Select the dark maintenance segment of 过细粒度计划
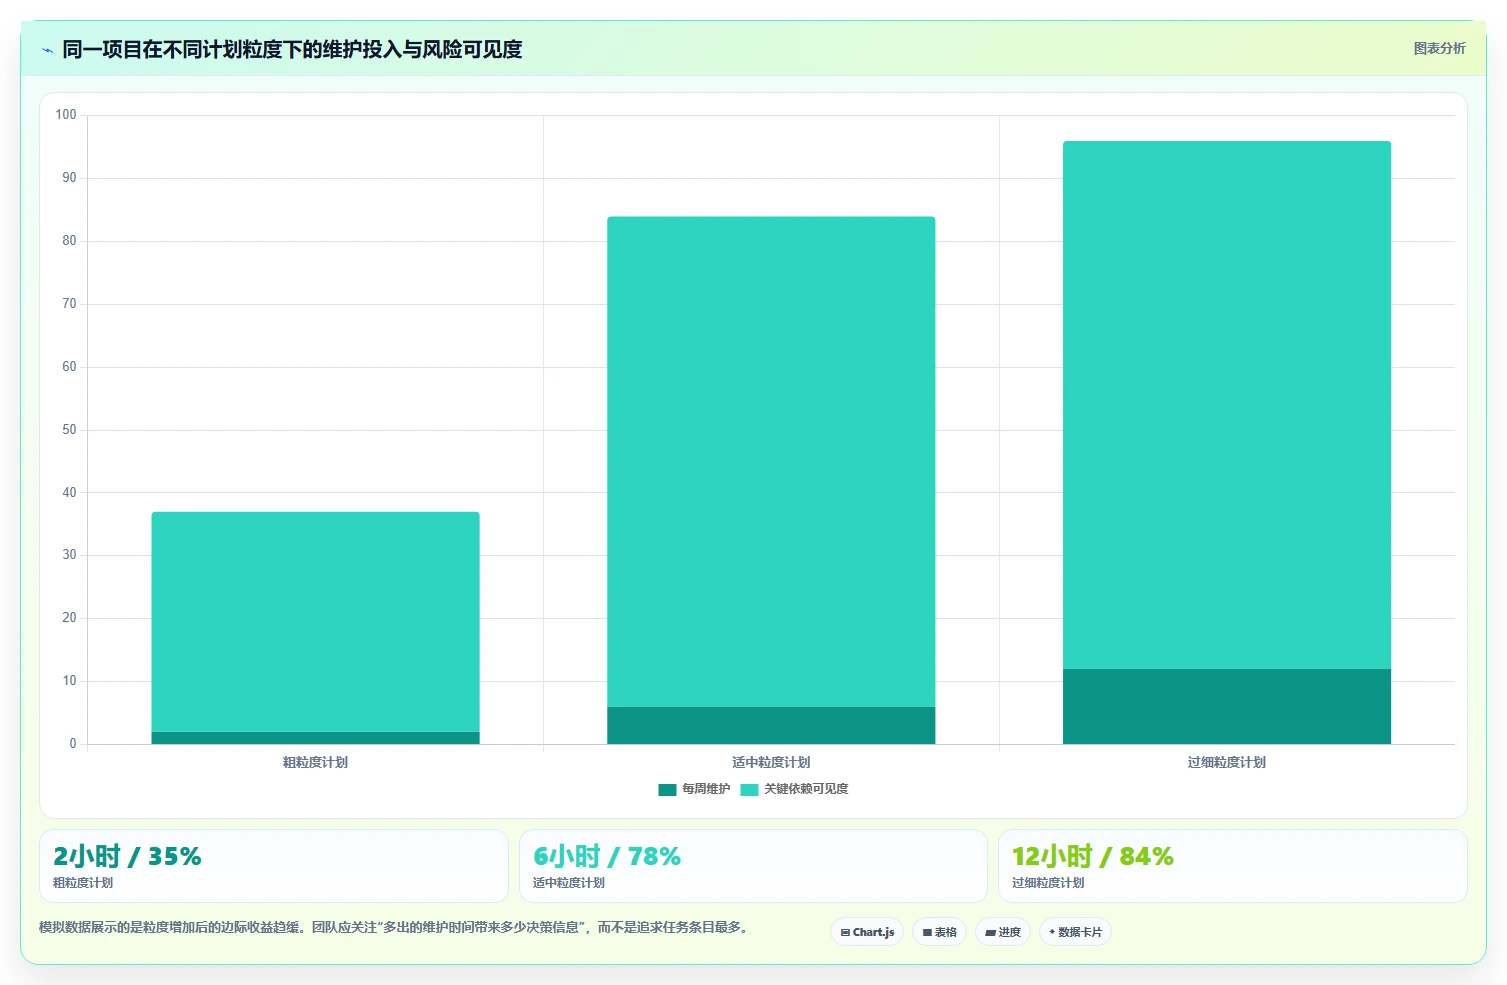1507x985 pixels. [1227, 706]
